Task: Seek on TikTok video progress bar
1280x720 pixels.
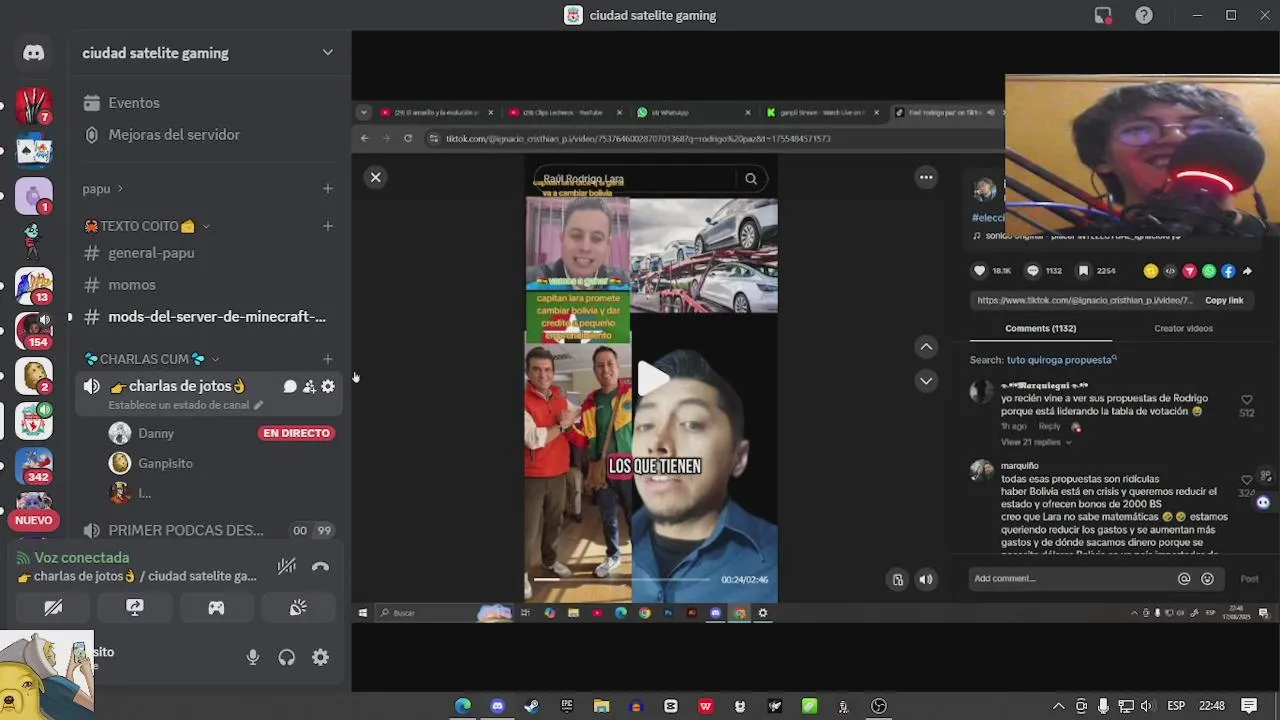Action: 622,579
